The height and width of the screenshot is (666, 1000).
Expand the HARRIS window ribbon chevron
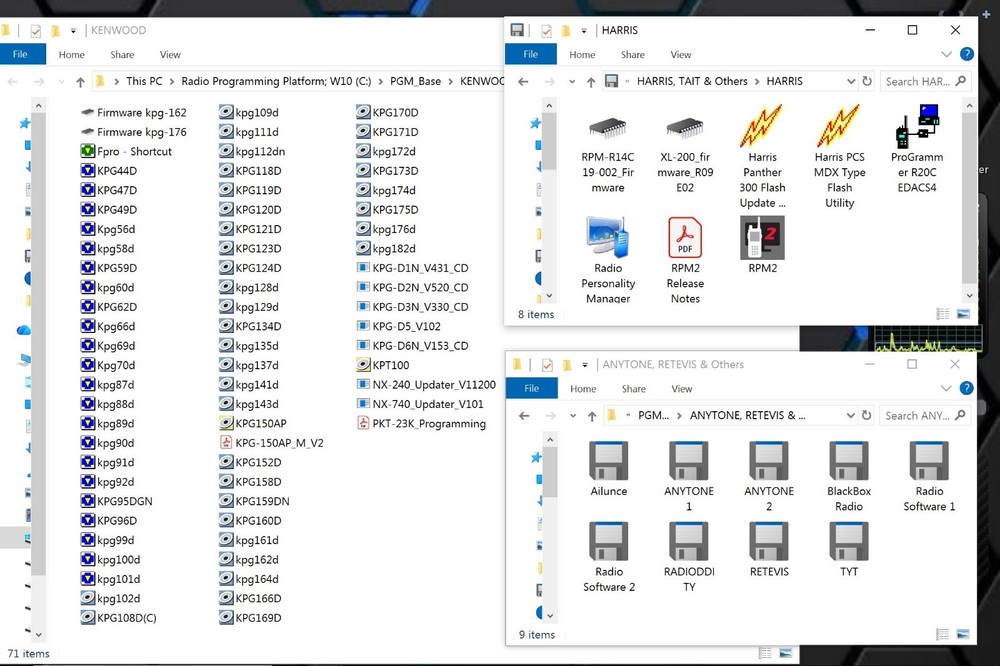coord(947,55)
